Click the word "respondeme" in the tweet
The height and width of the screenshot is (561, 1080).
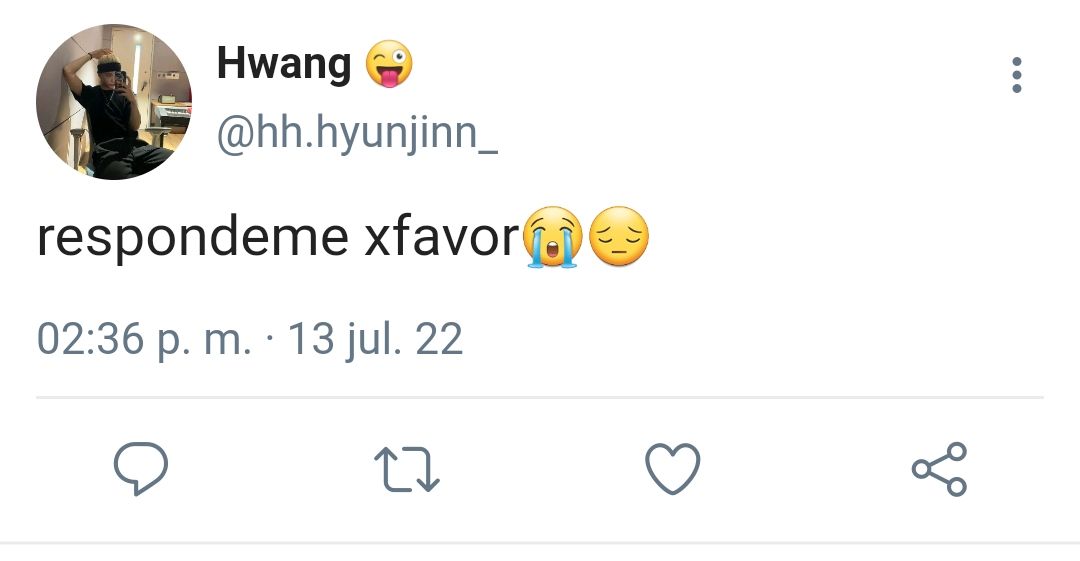pos(193,239)
